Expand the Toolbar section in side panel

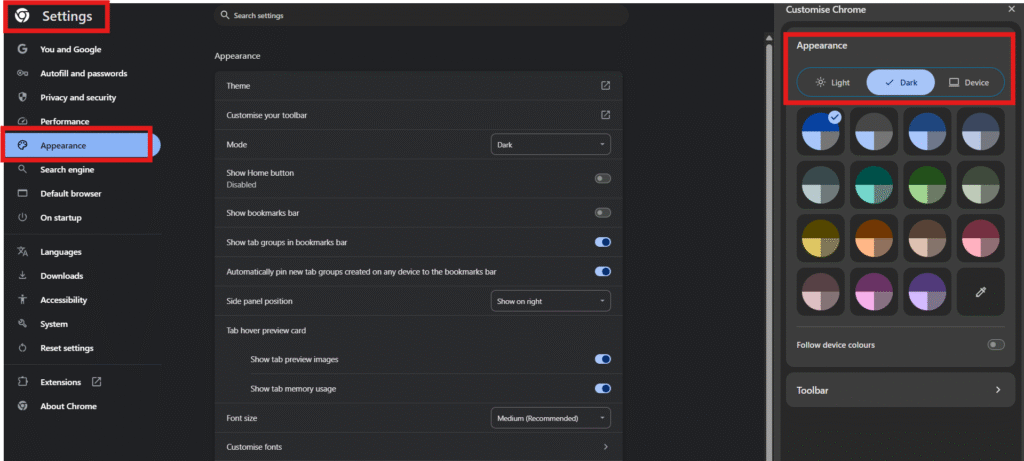pyautogui.click(x=899, y=390)
